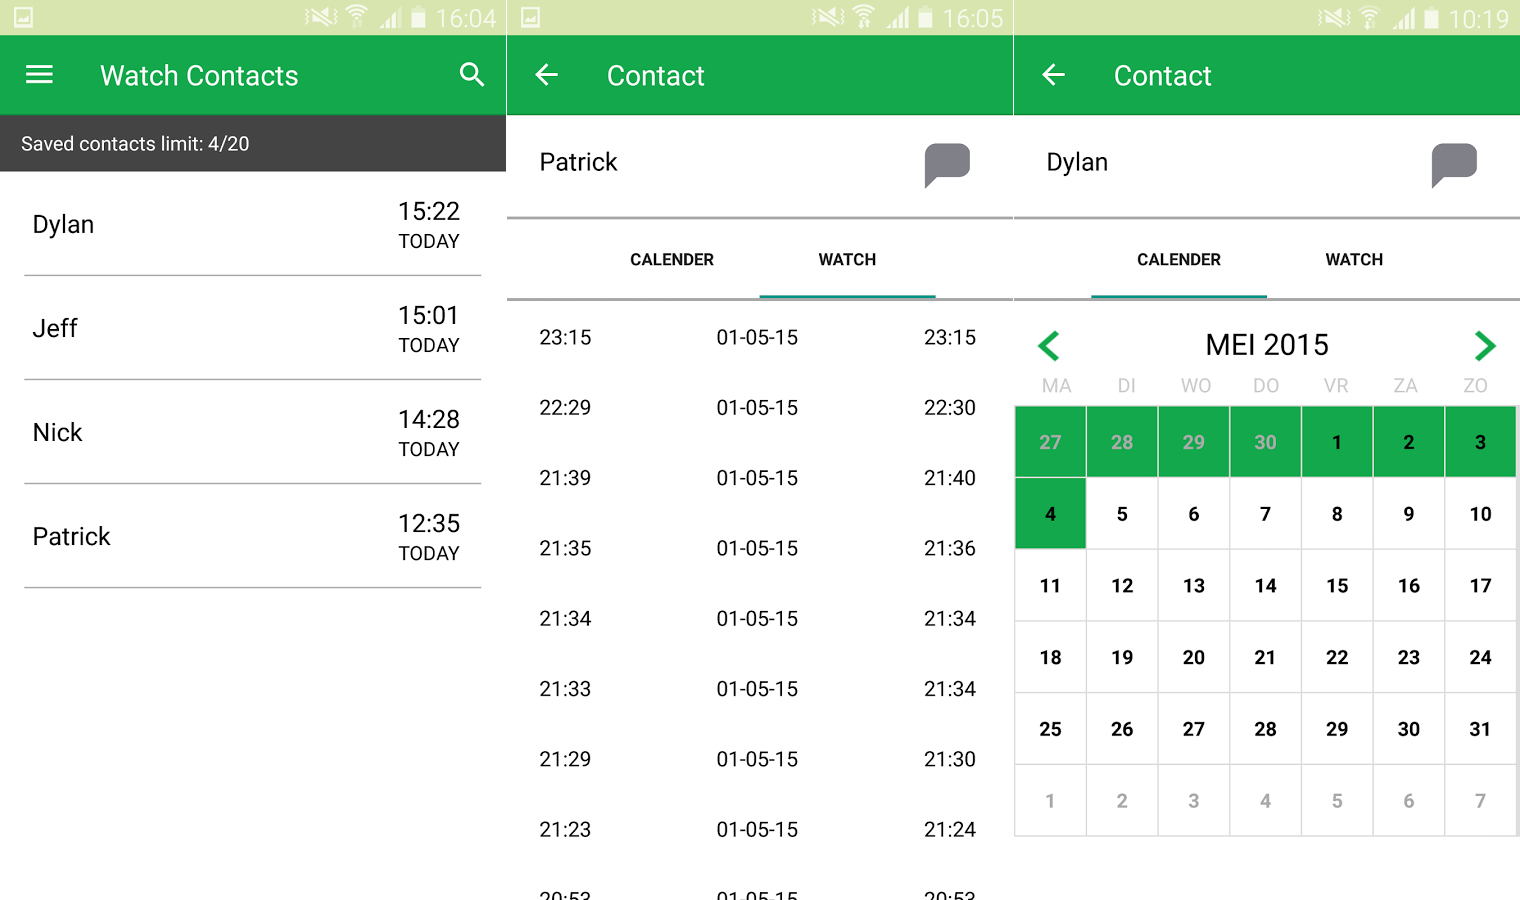Select calendar day 1 highlighted in green
Viewport: 1520px width, 900px height.
point(1337,442)
